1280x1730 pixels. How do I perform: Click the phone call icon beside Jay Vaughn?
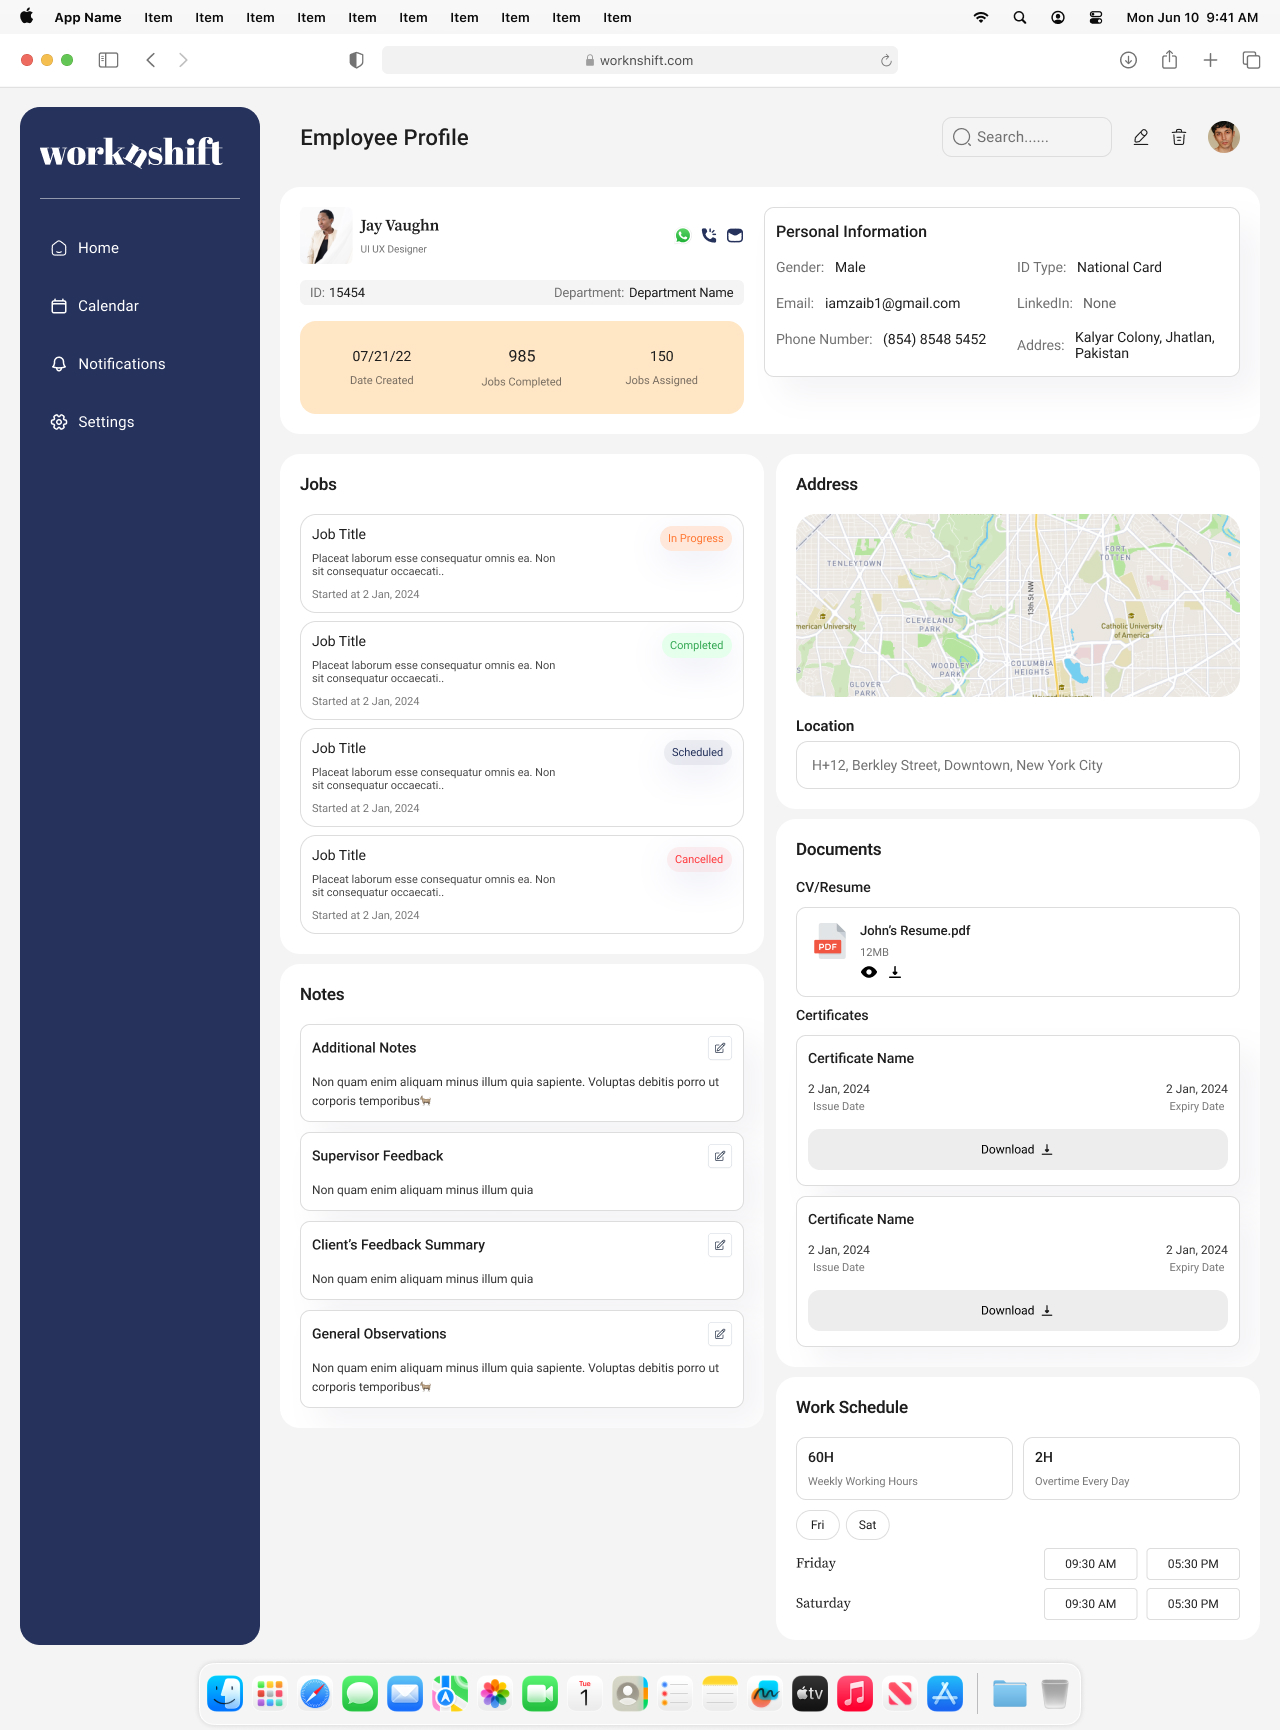[709, 236]
